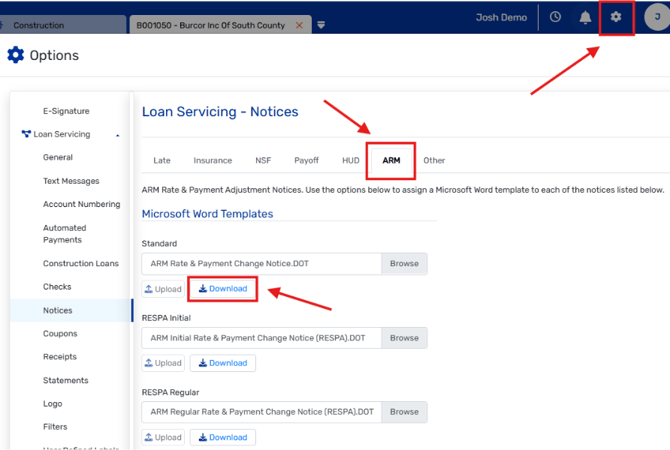The width and height of the screenshot is (670, 450).
Task: Open the notifications bell
Action: tap(585, 17)
